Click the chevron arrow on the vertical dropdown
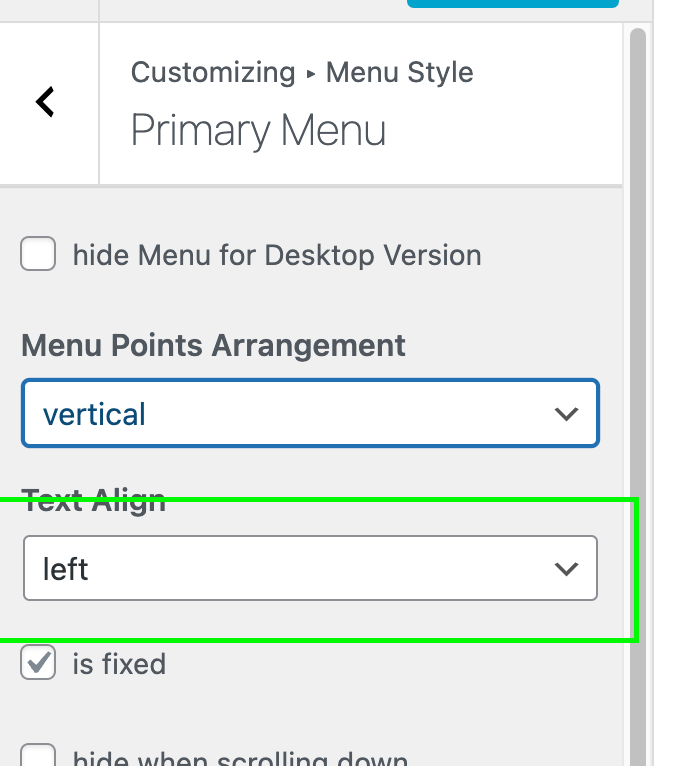The width and height of the screenshot is (692, 766). pyautogui.click(x=566, y=413)
